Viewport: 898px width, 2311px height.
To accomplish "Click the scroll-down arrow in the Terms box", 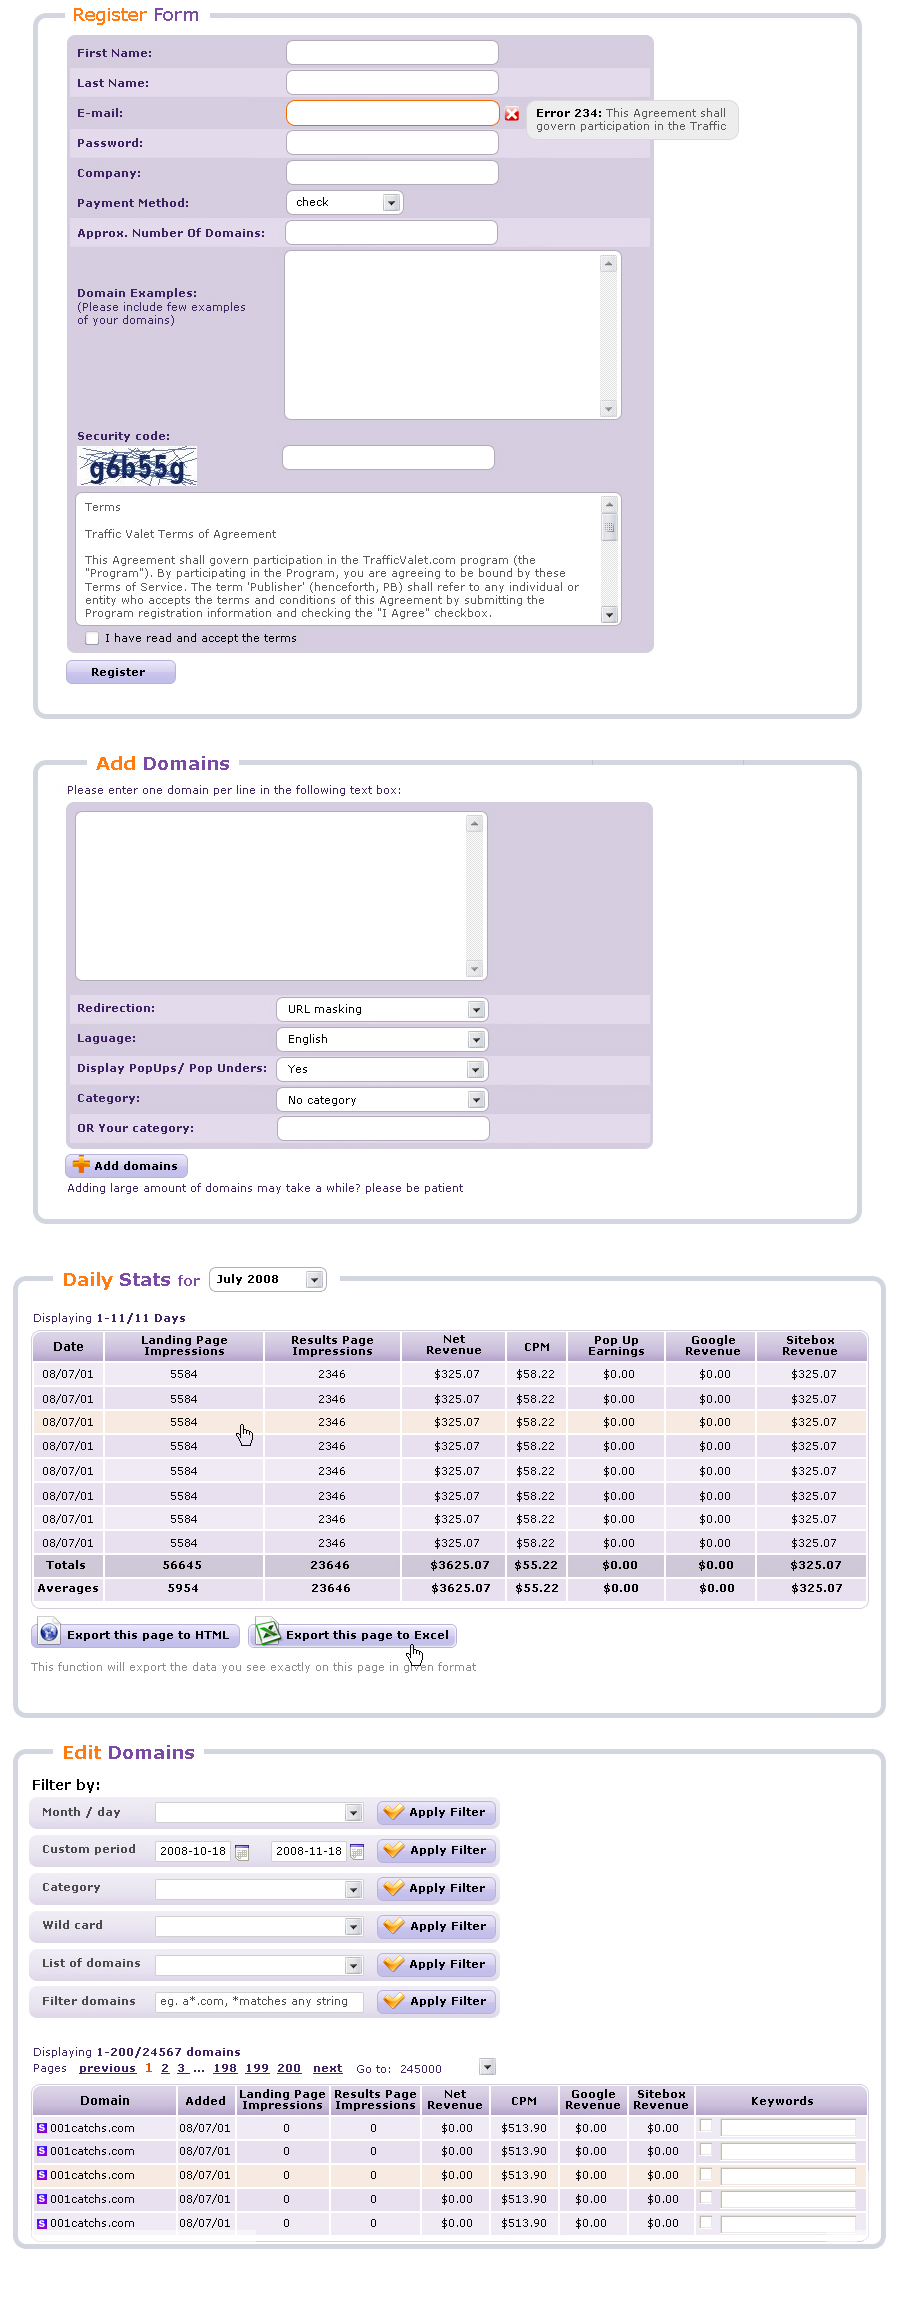I will click(x=609, y=615).
